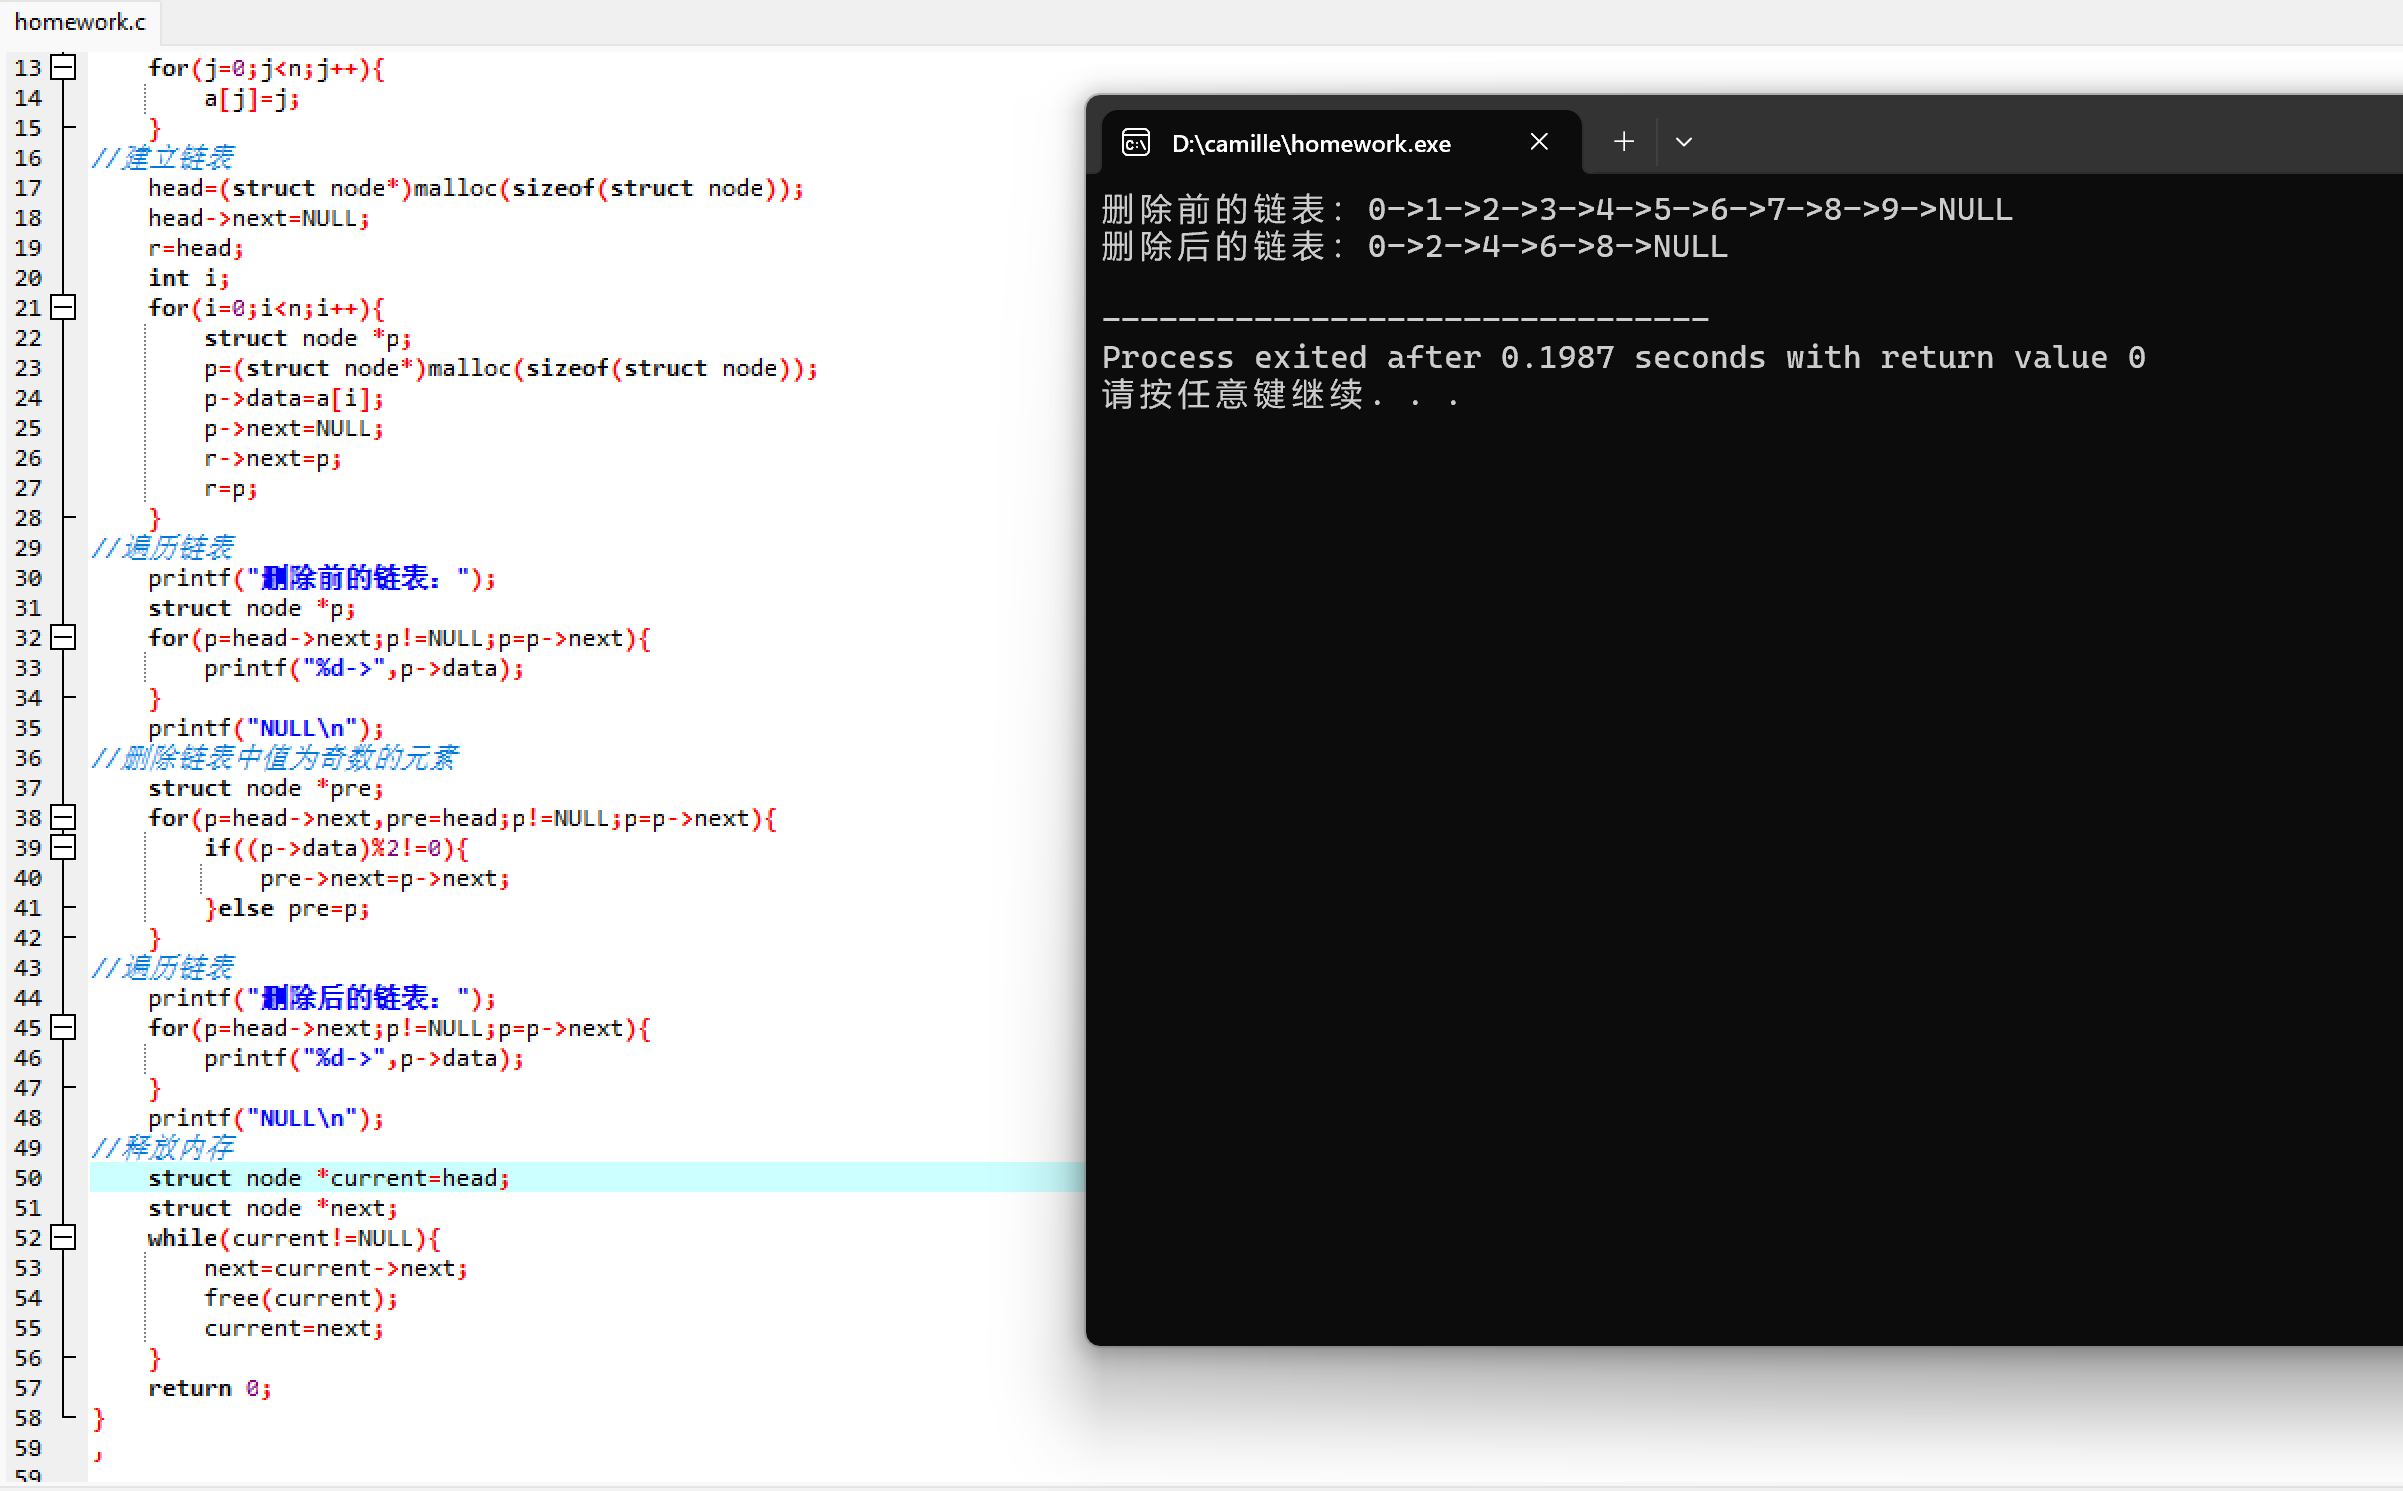Collapse the while loop at line 52
This screenshot has height=1491, width=2403.
coord(63,1238)
